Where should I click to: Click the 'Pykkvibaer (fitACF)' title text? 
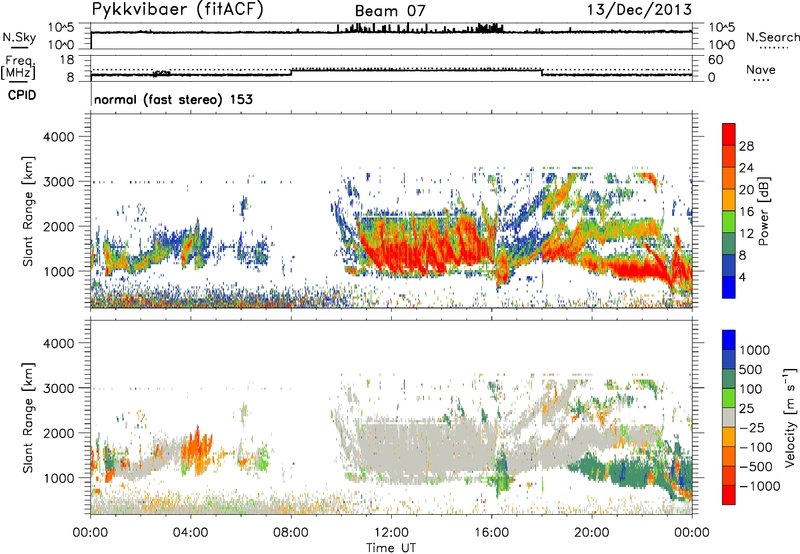(177, 10)
